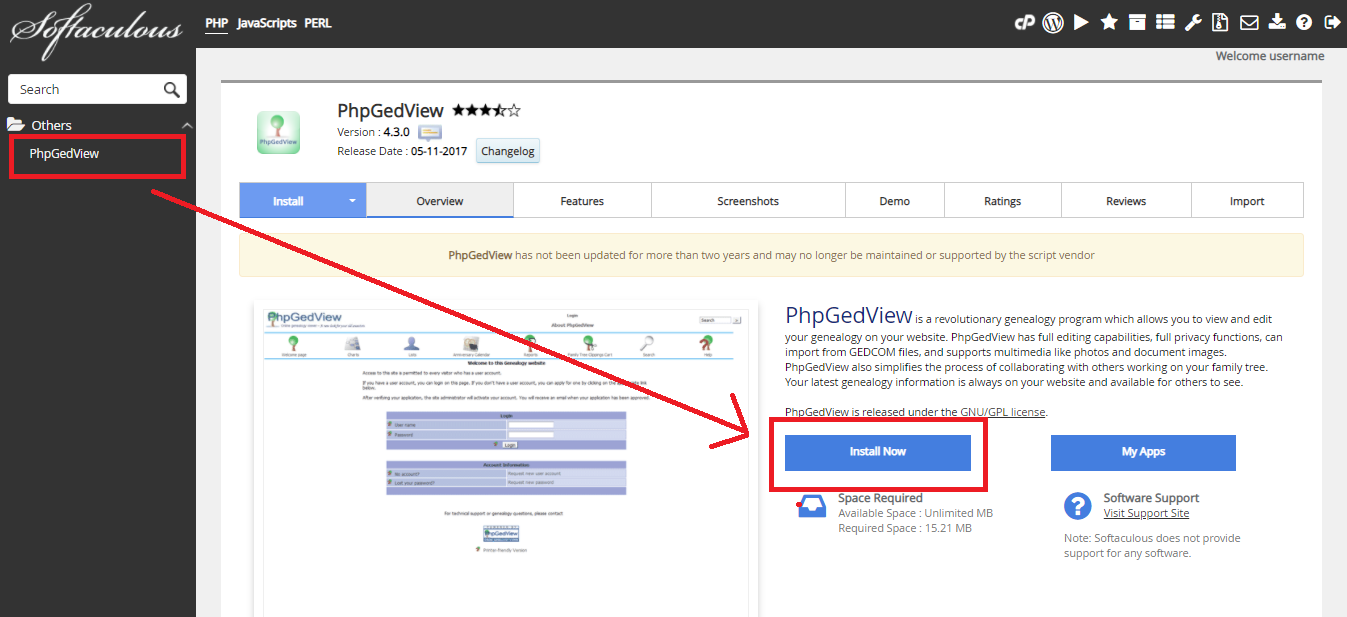
Task: Open the Screenshots tab
Action: 748,201
